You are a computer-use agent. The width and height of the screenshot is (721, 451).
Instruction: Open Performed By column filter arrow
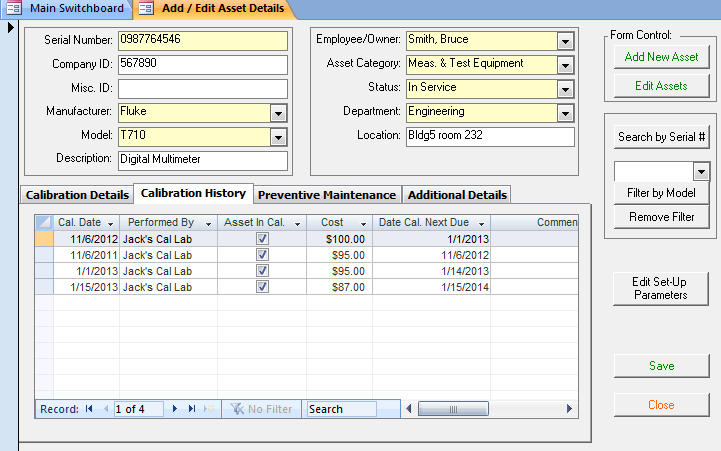coord(208,223)
